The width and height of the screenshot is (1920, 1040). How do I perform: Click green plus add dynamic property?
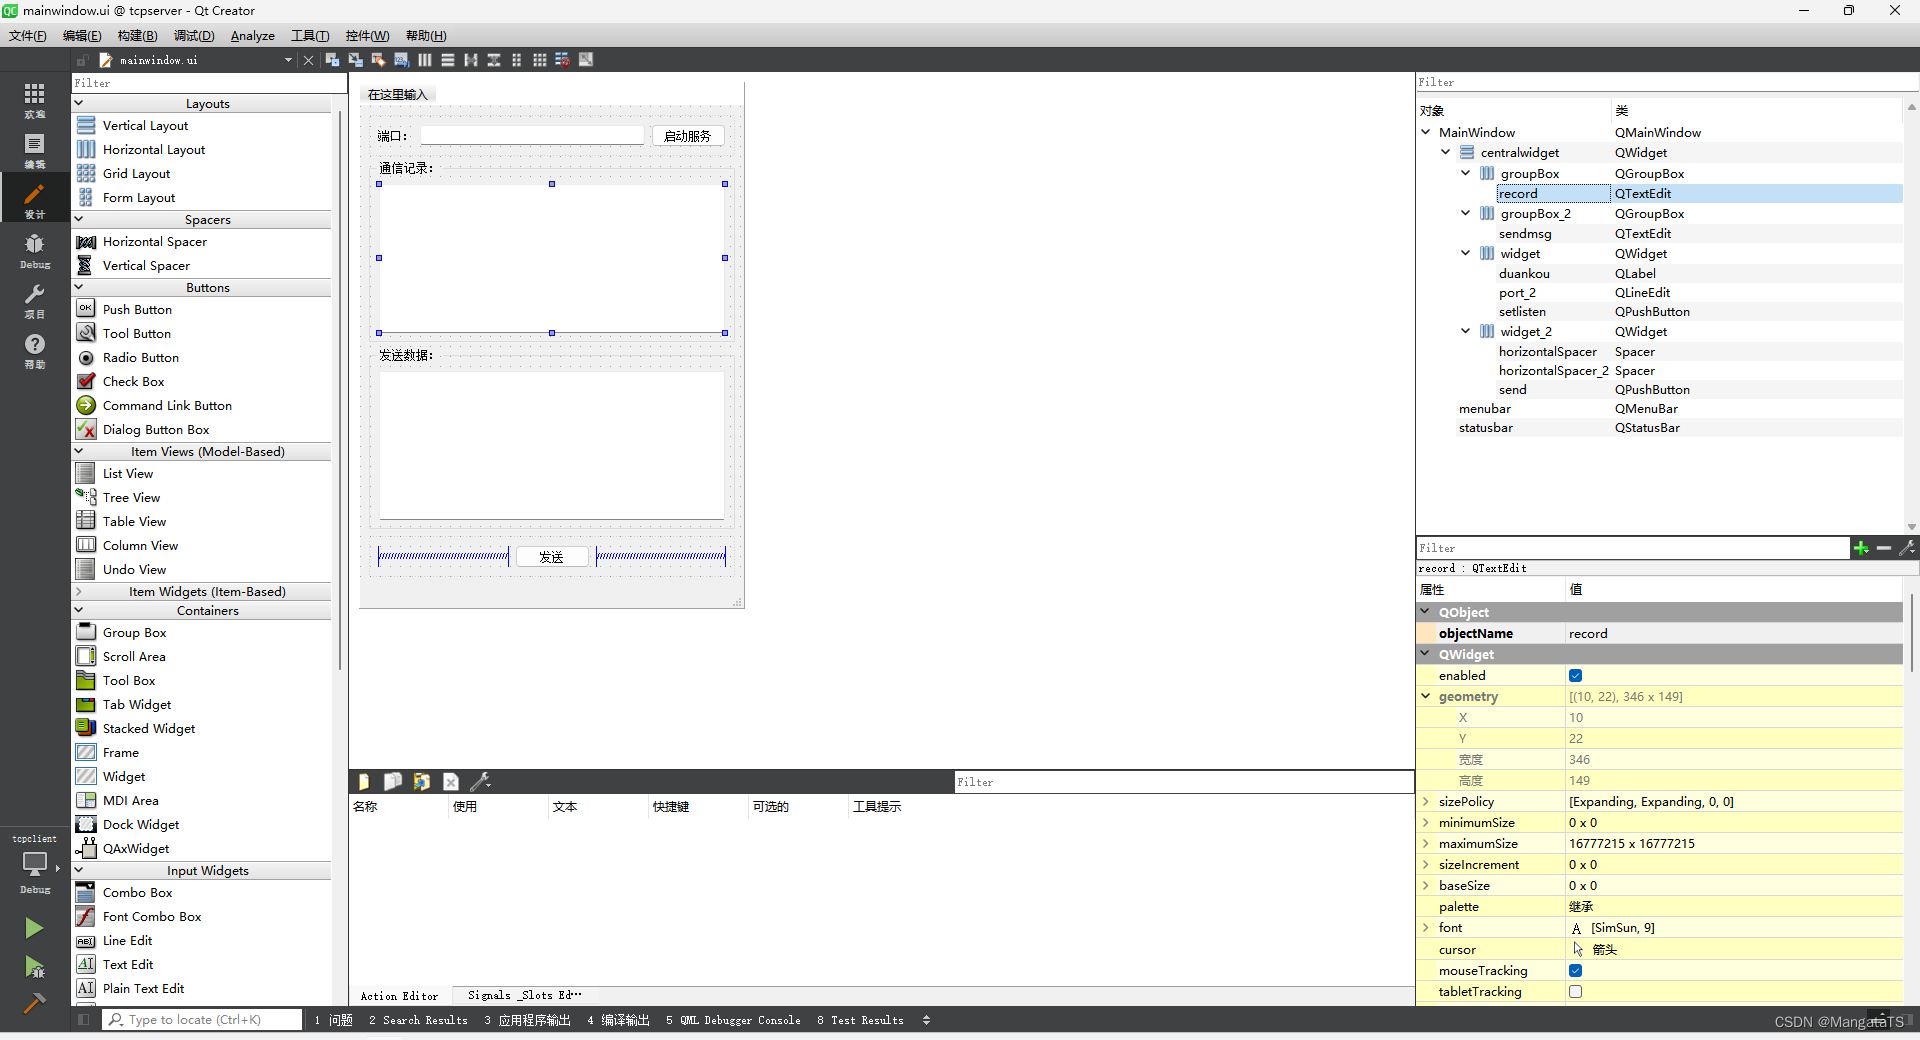1861,548
